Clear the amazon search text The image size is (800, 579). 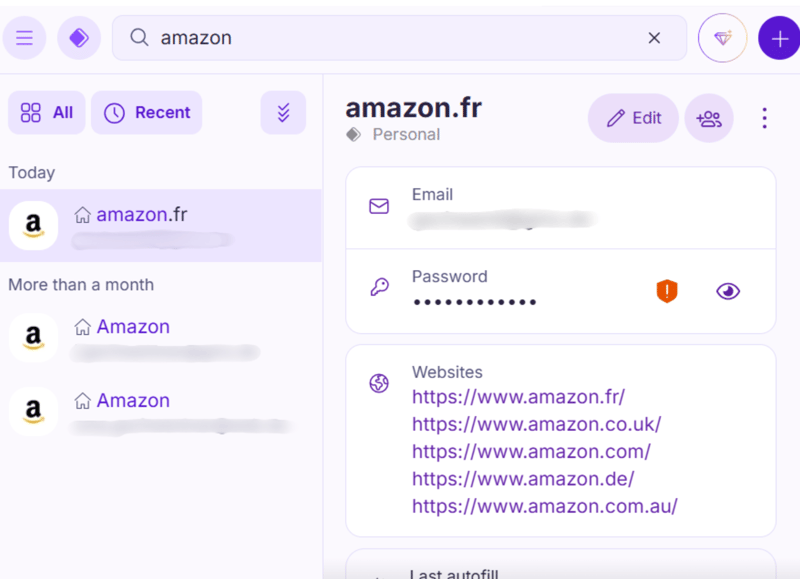point(654,38)
